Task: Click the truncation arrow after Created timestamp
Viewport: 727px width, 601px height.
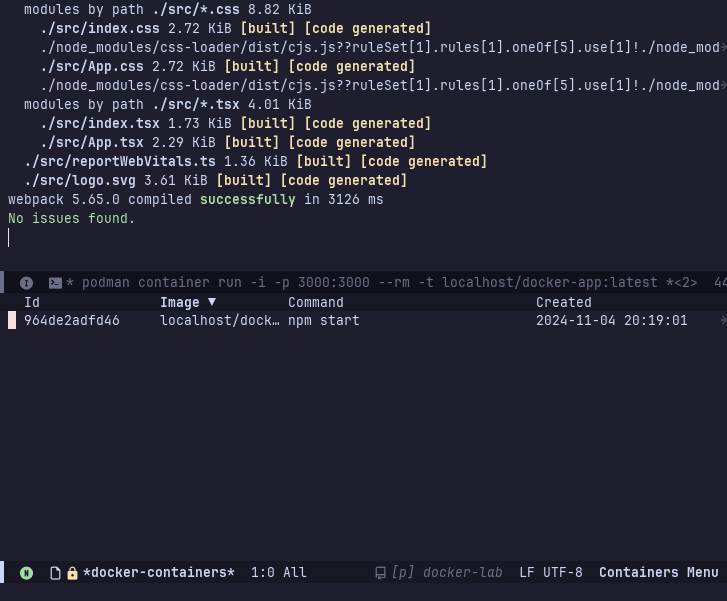Action: 722,321
